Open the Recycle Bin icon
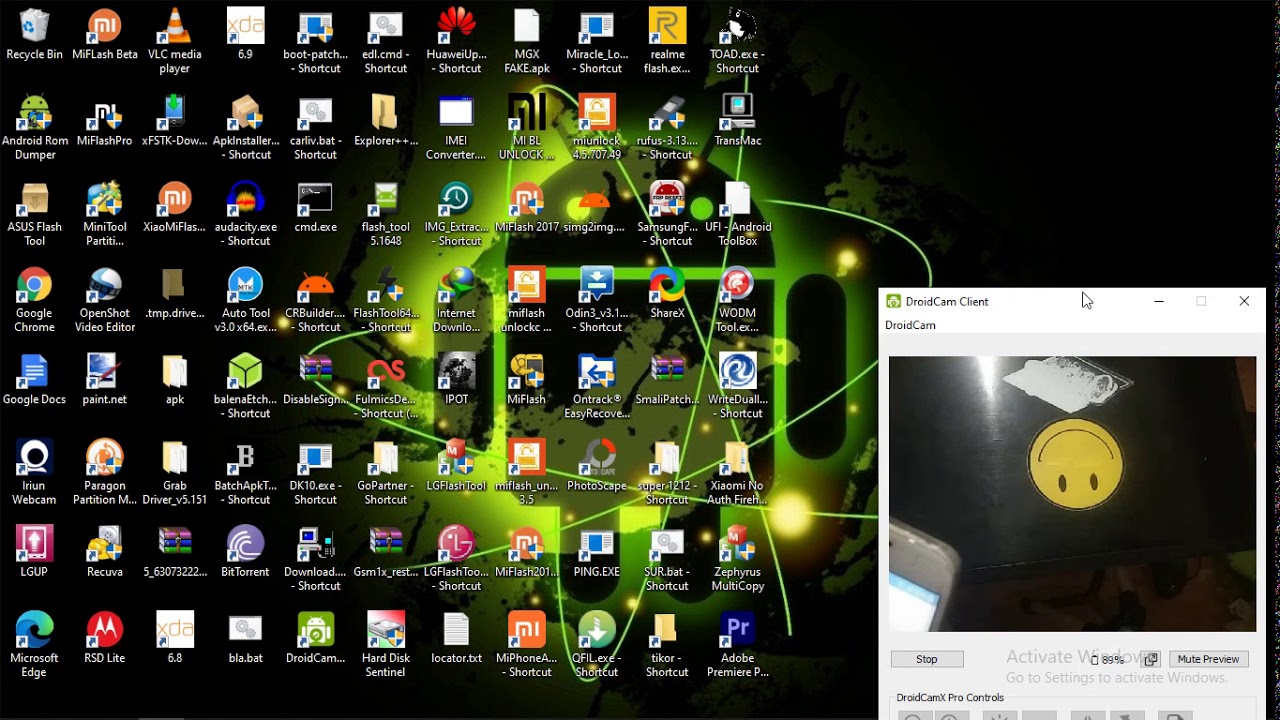This screenshot has width=1280, height=720. (34, 34)
